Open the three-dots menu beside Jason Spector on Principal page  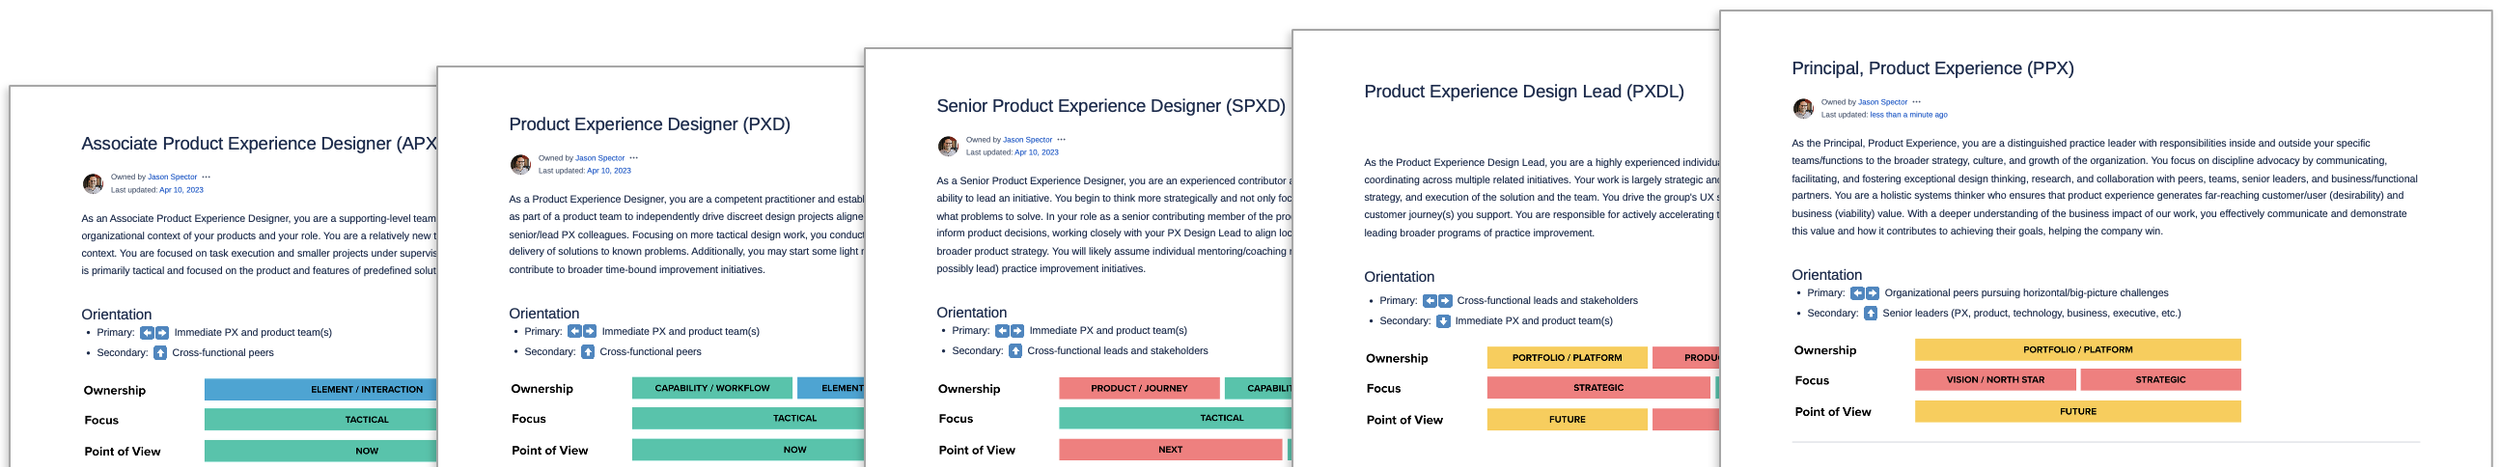(1916, 102)
